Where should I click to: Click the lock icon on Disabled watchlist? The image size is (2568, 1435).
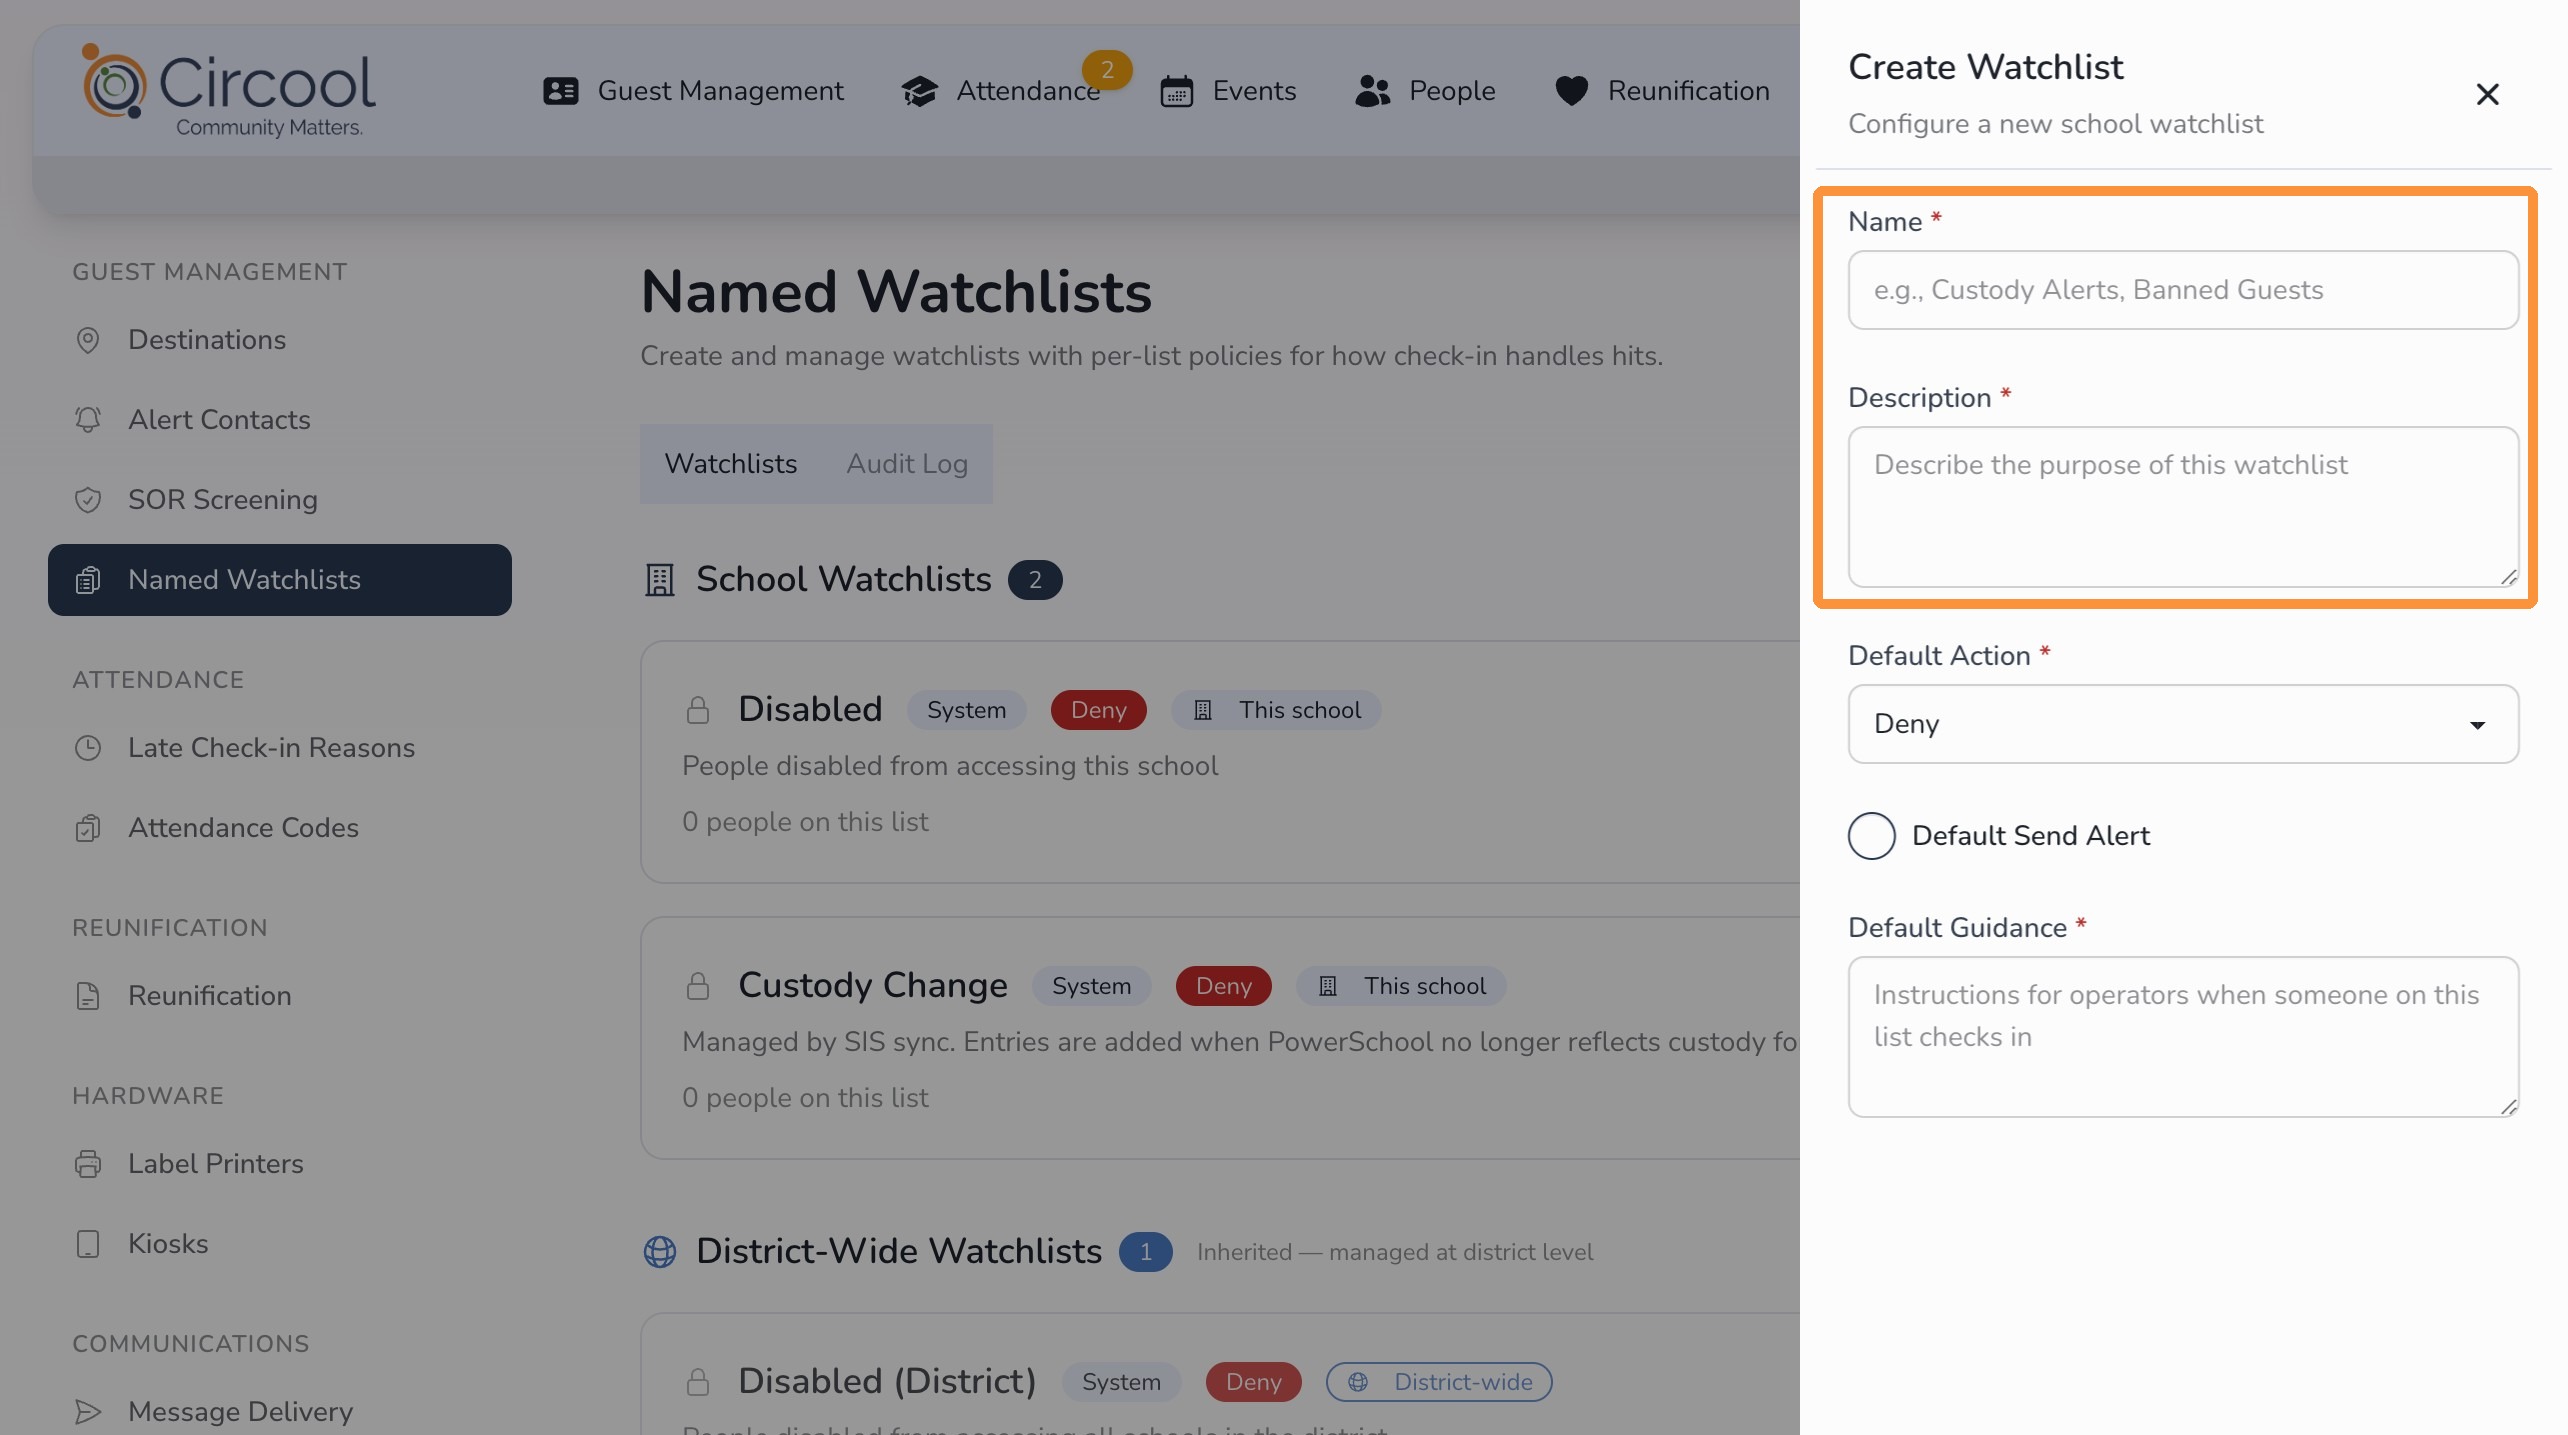pyautogui.click(x=698, y=710)
